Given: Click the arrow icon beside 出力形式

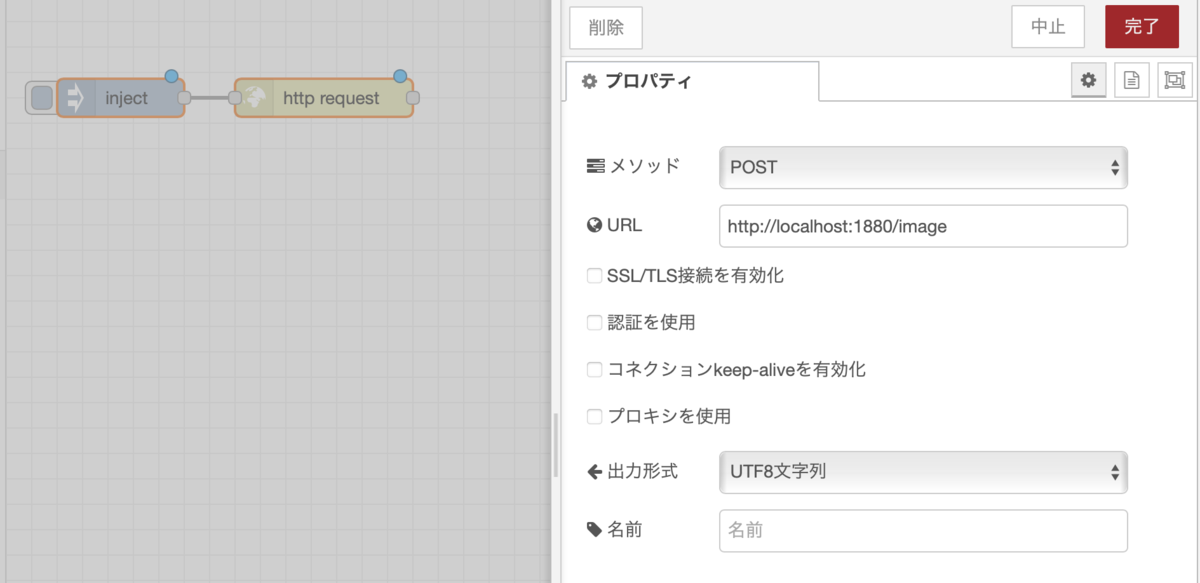Looking at the screenshot, I should click(x=594, y=471).
